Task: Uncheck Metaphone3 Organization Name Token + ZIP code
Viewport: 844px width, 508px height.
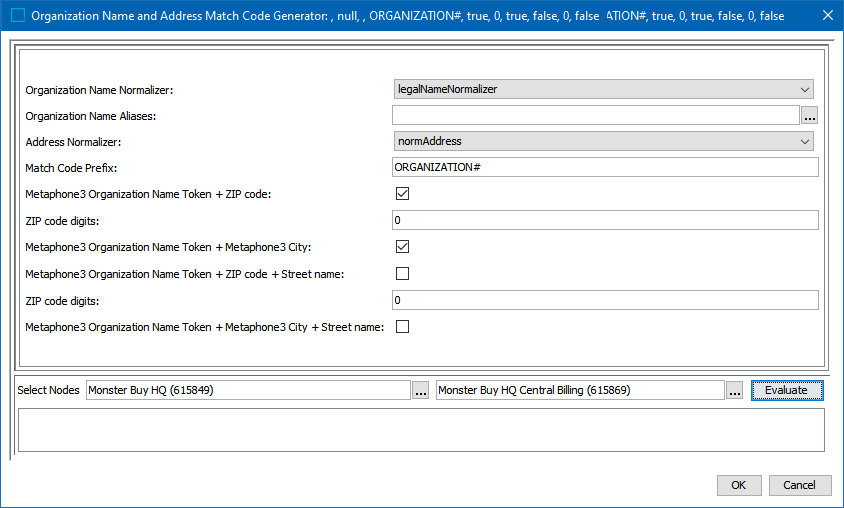Action: 402,194
